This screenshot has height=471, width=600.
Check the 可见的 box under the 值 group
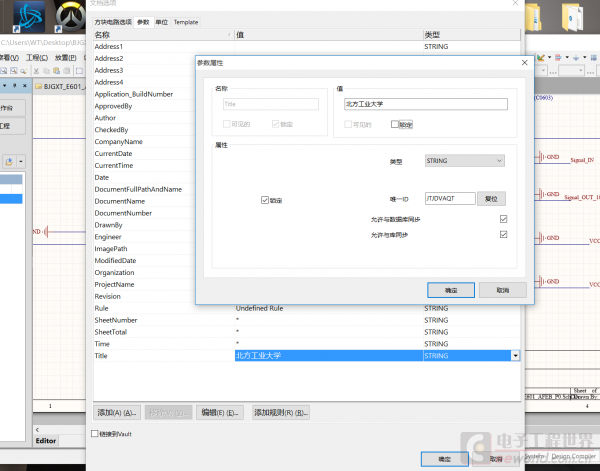[x=348, y=124]
